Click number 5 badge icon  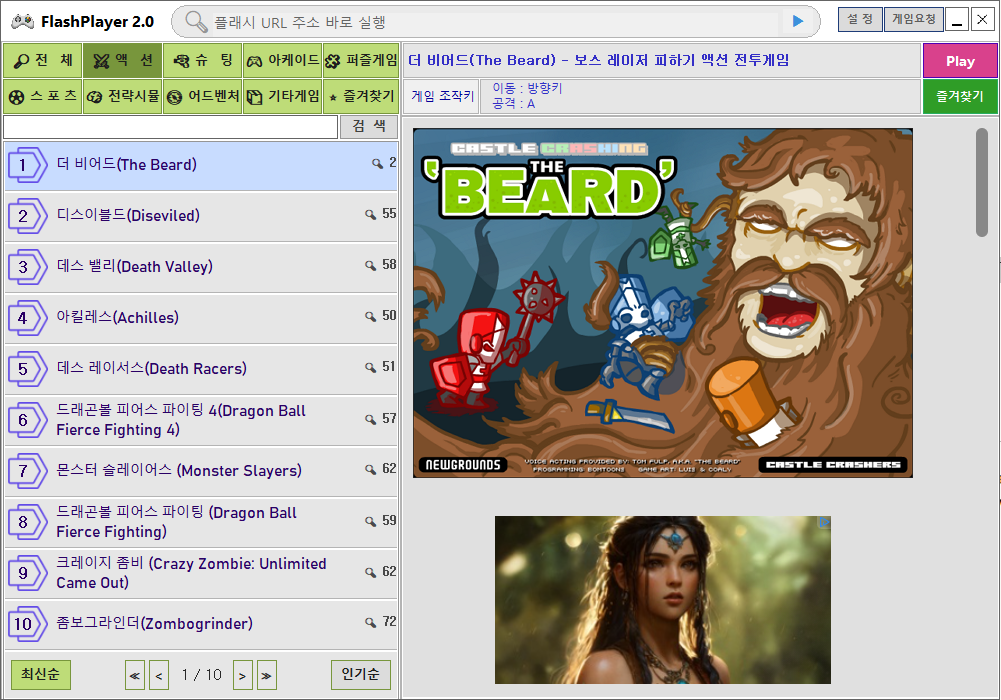pos(27,369)
